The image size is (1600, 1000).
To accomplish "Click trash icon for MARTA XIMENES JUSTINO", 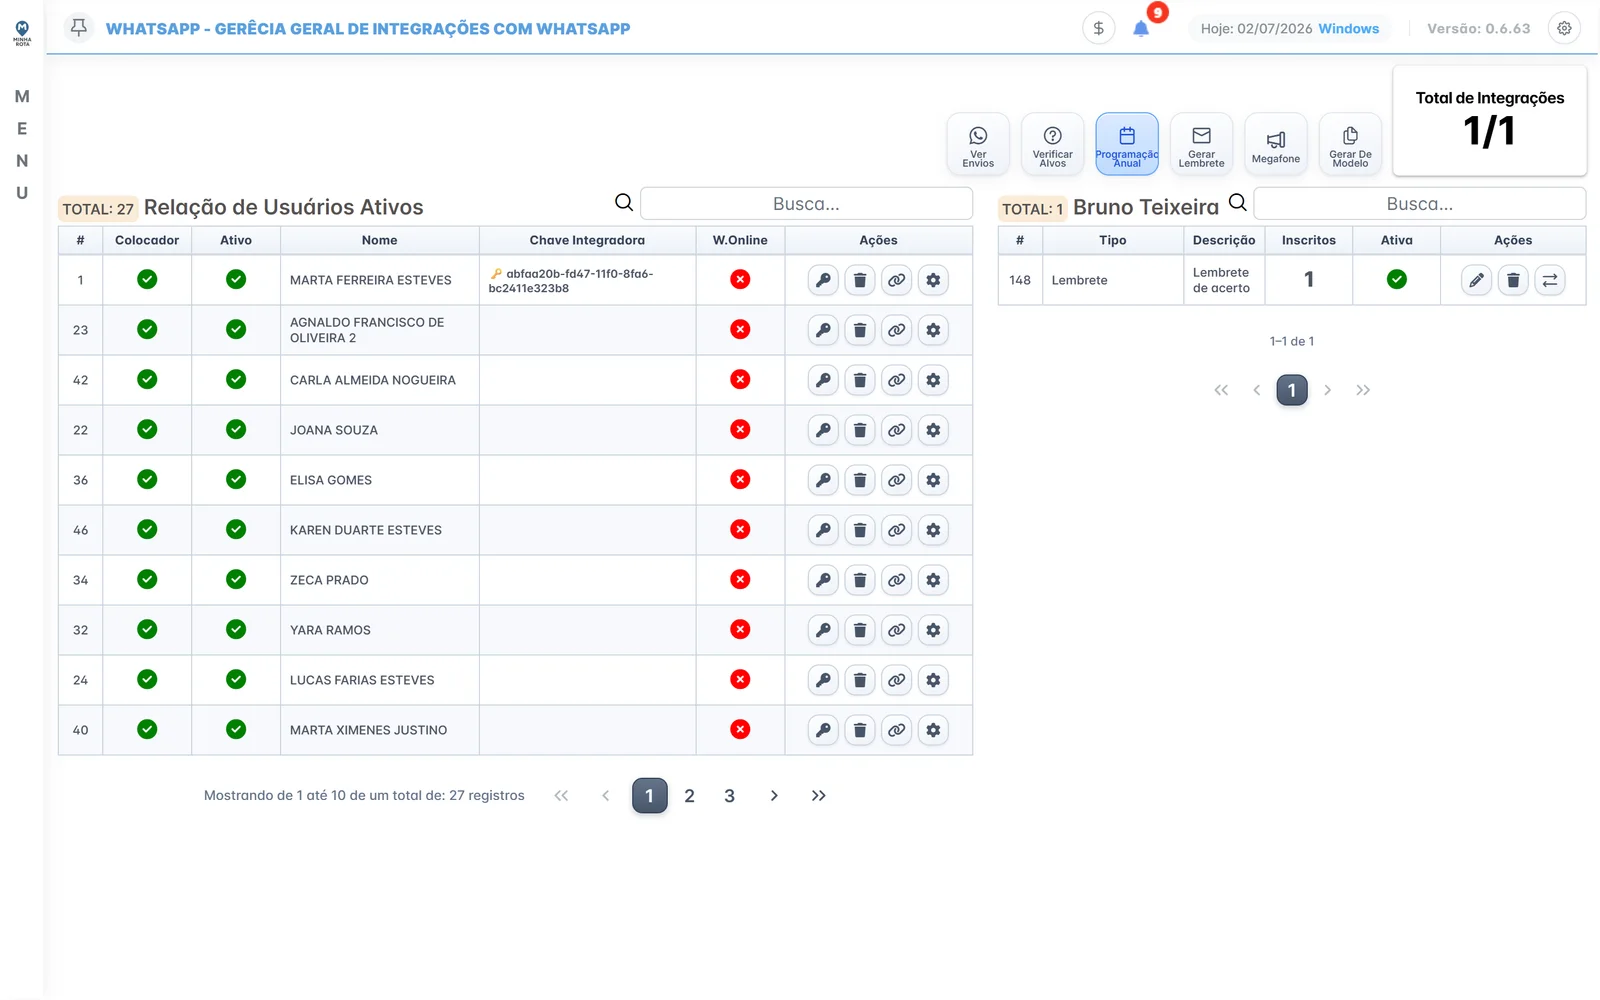I will click(x=860, y=730).
